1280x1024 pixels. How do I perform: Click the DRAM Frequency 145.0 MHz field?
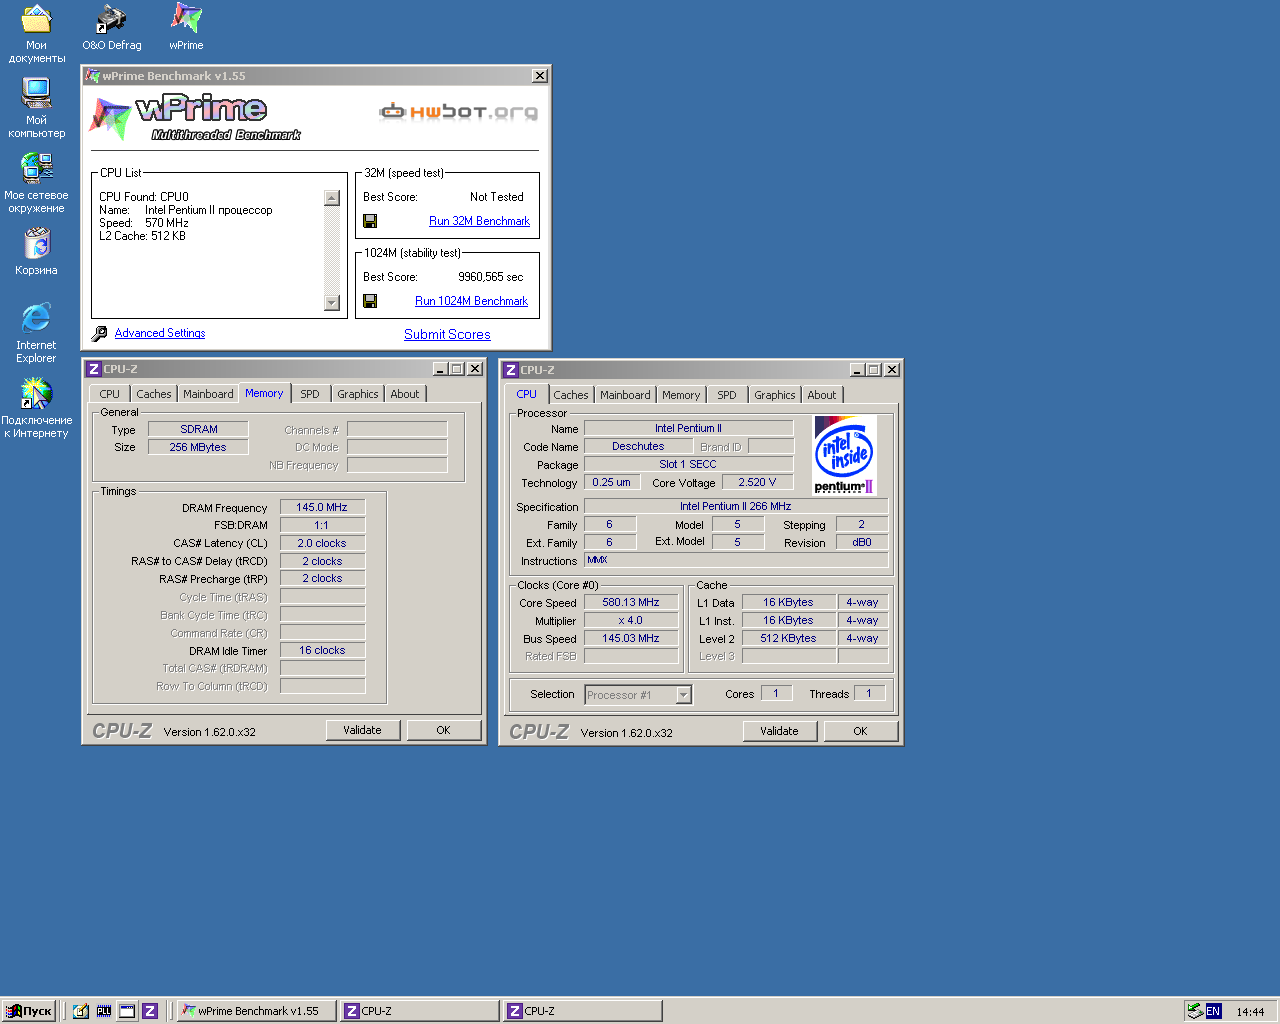coord(322,507)
